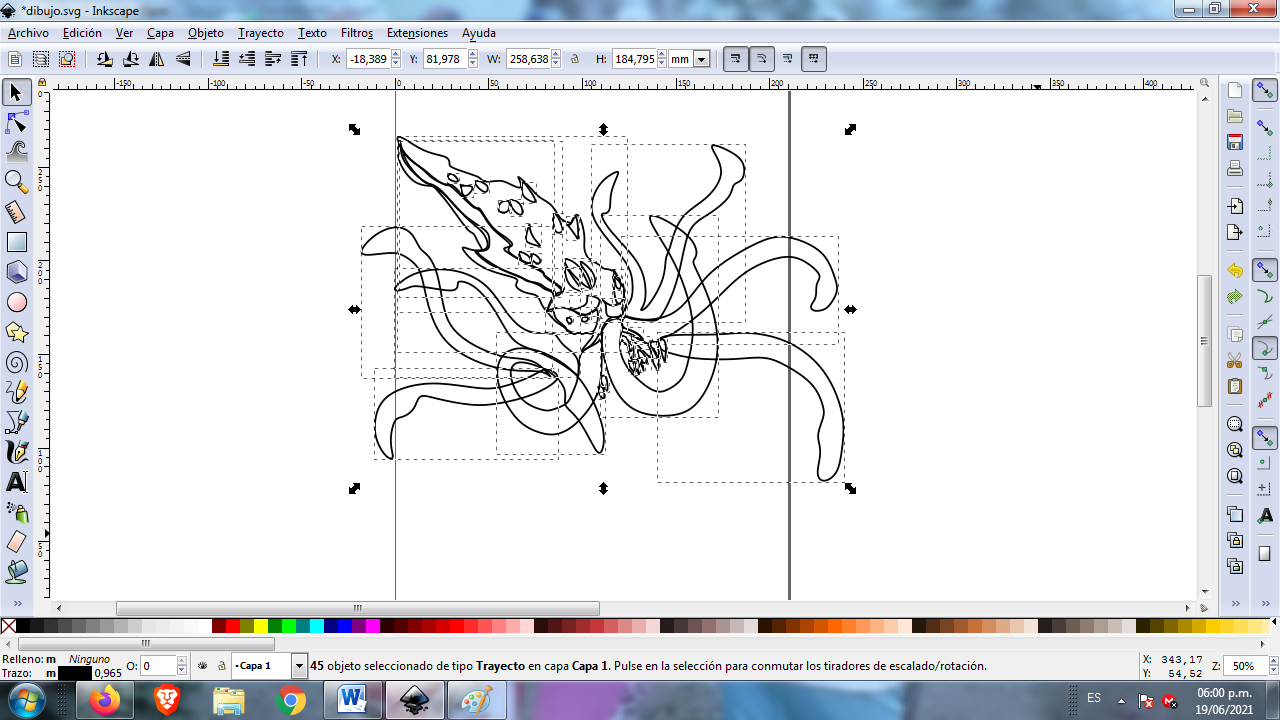Raise selection to top

[x=299, y=59]
